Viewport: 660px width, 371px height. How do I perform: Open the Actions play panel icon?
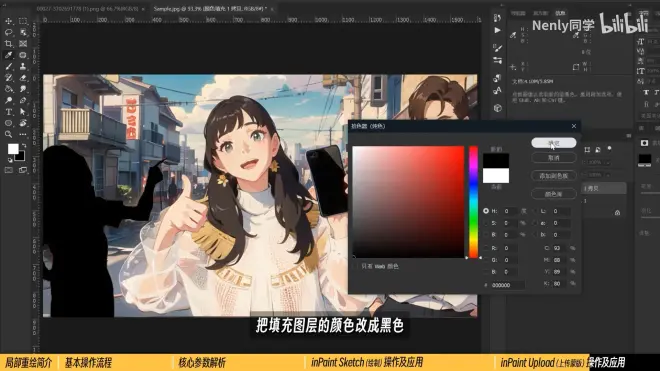coord(498,30)
